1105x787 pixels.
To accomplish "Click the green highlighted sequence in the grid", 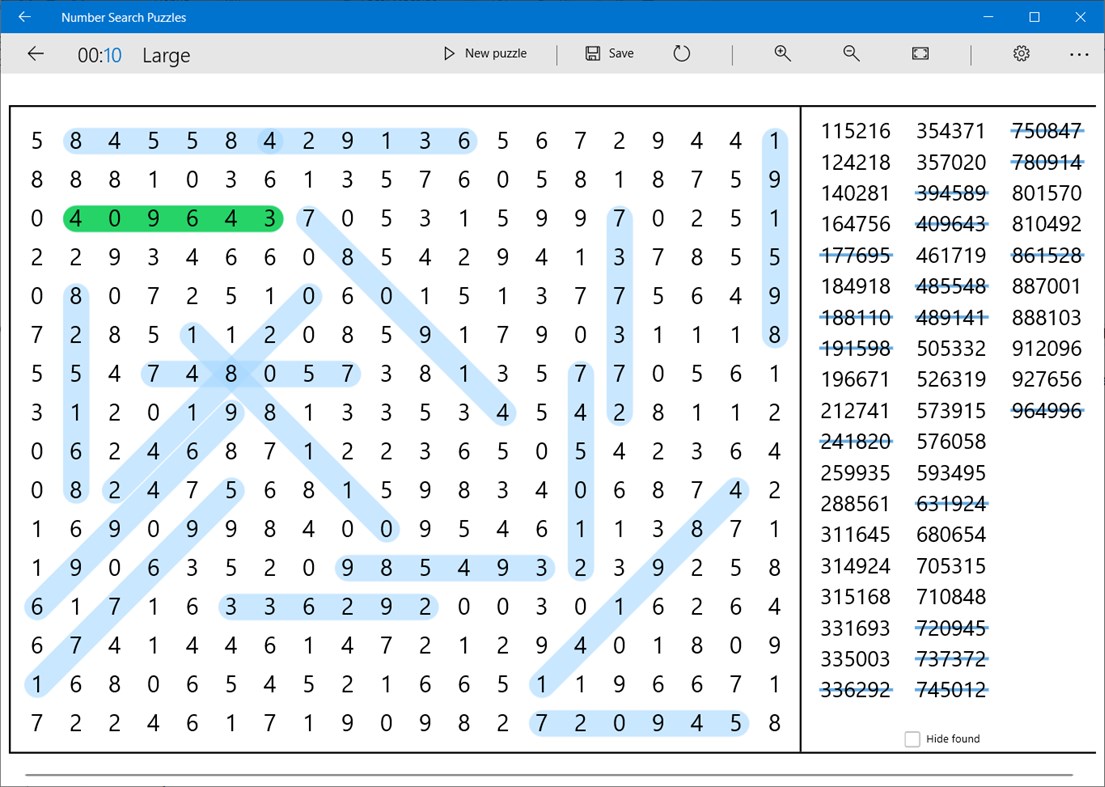I will (172, 218).
